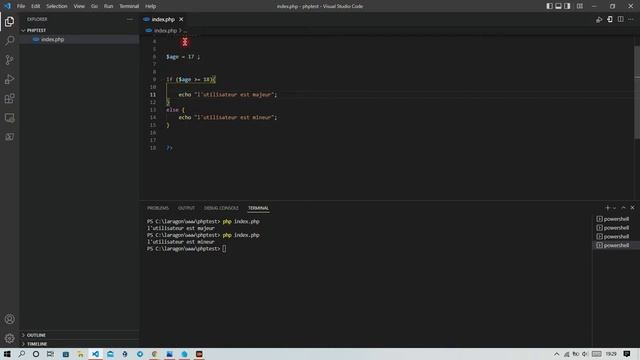The image size is (640, 360).
Task: Switch to the PROBLEMS panel tab
Action: (158, 208)
